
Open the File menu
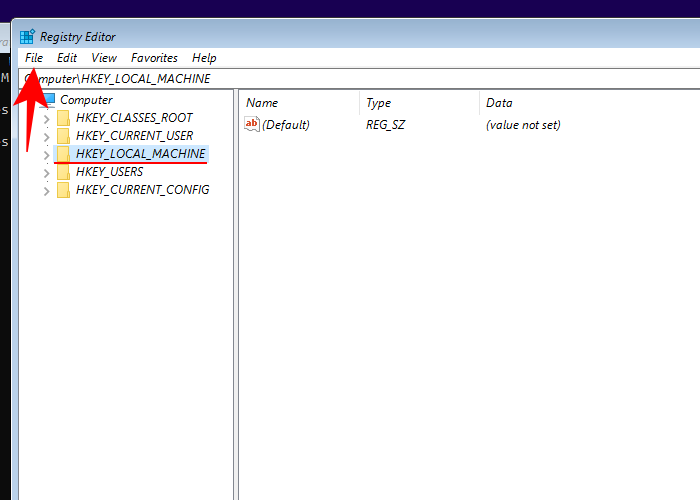34,58
